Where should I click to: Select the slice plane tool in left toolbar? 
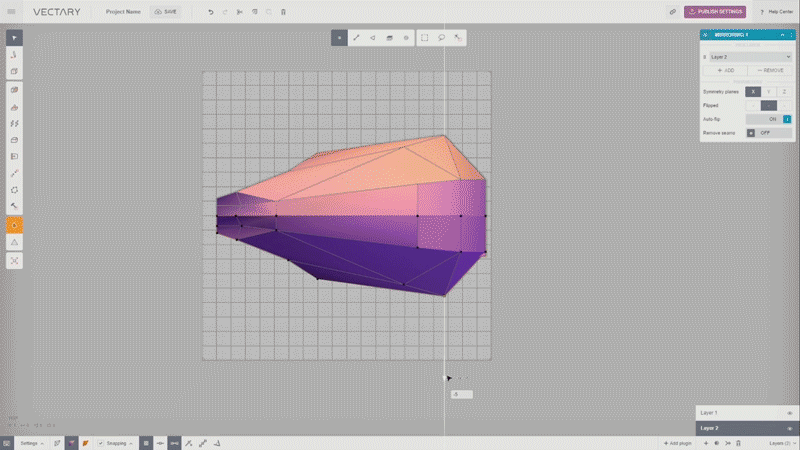(14, 157)
